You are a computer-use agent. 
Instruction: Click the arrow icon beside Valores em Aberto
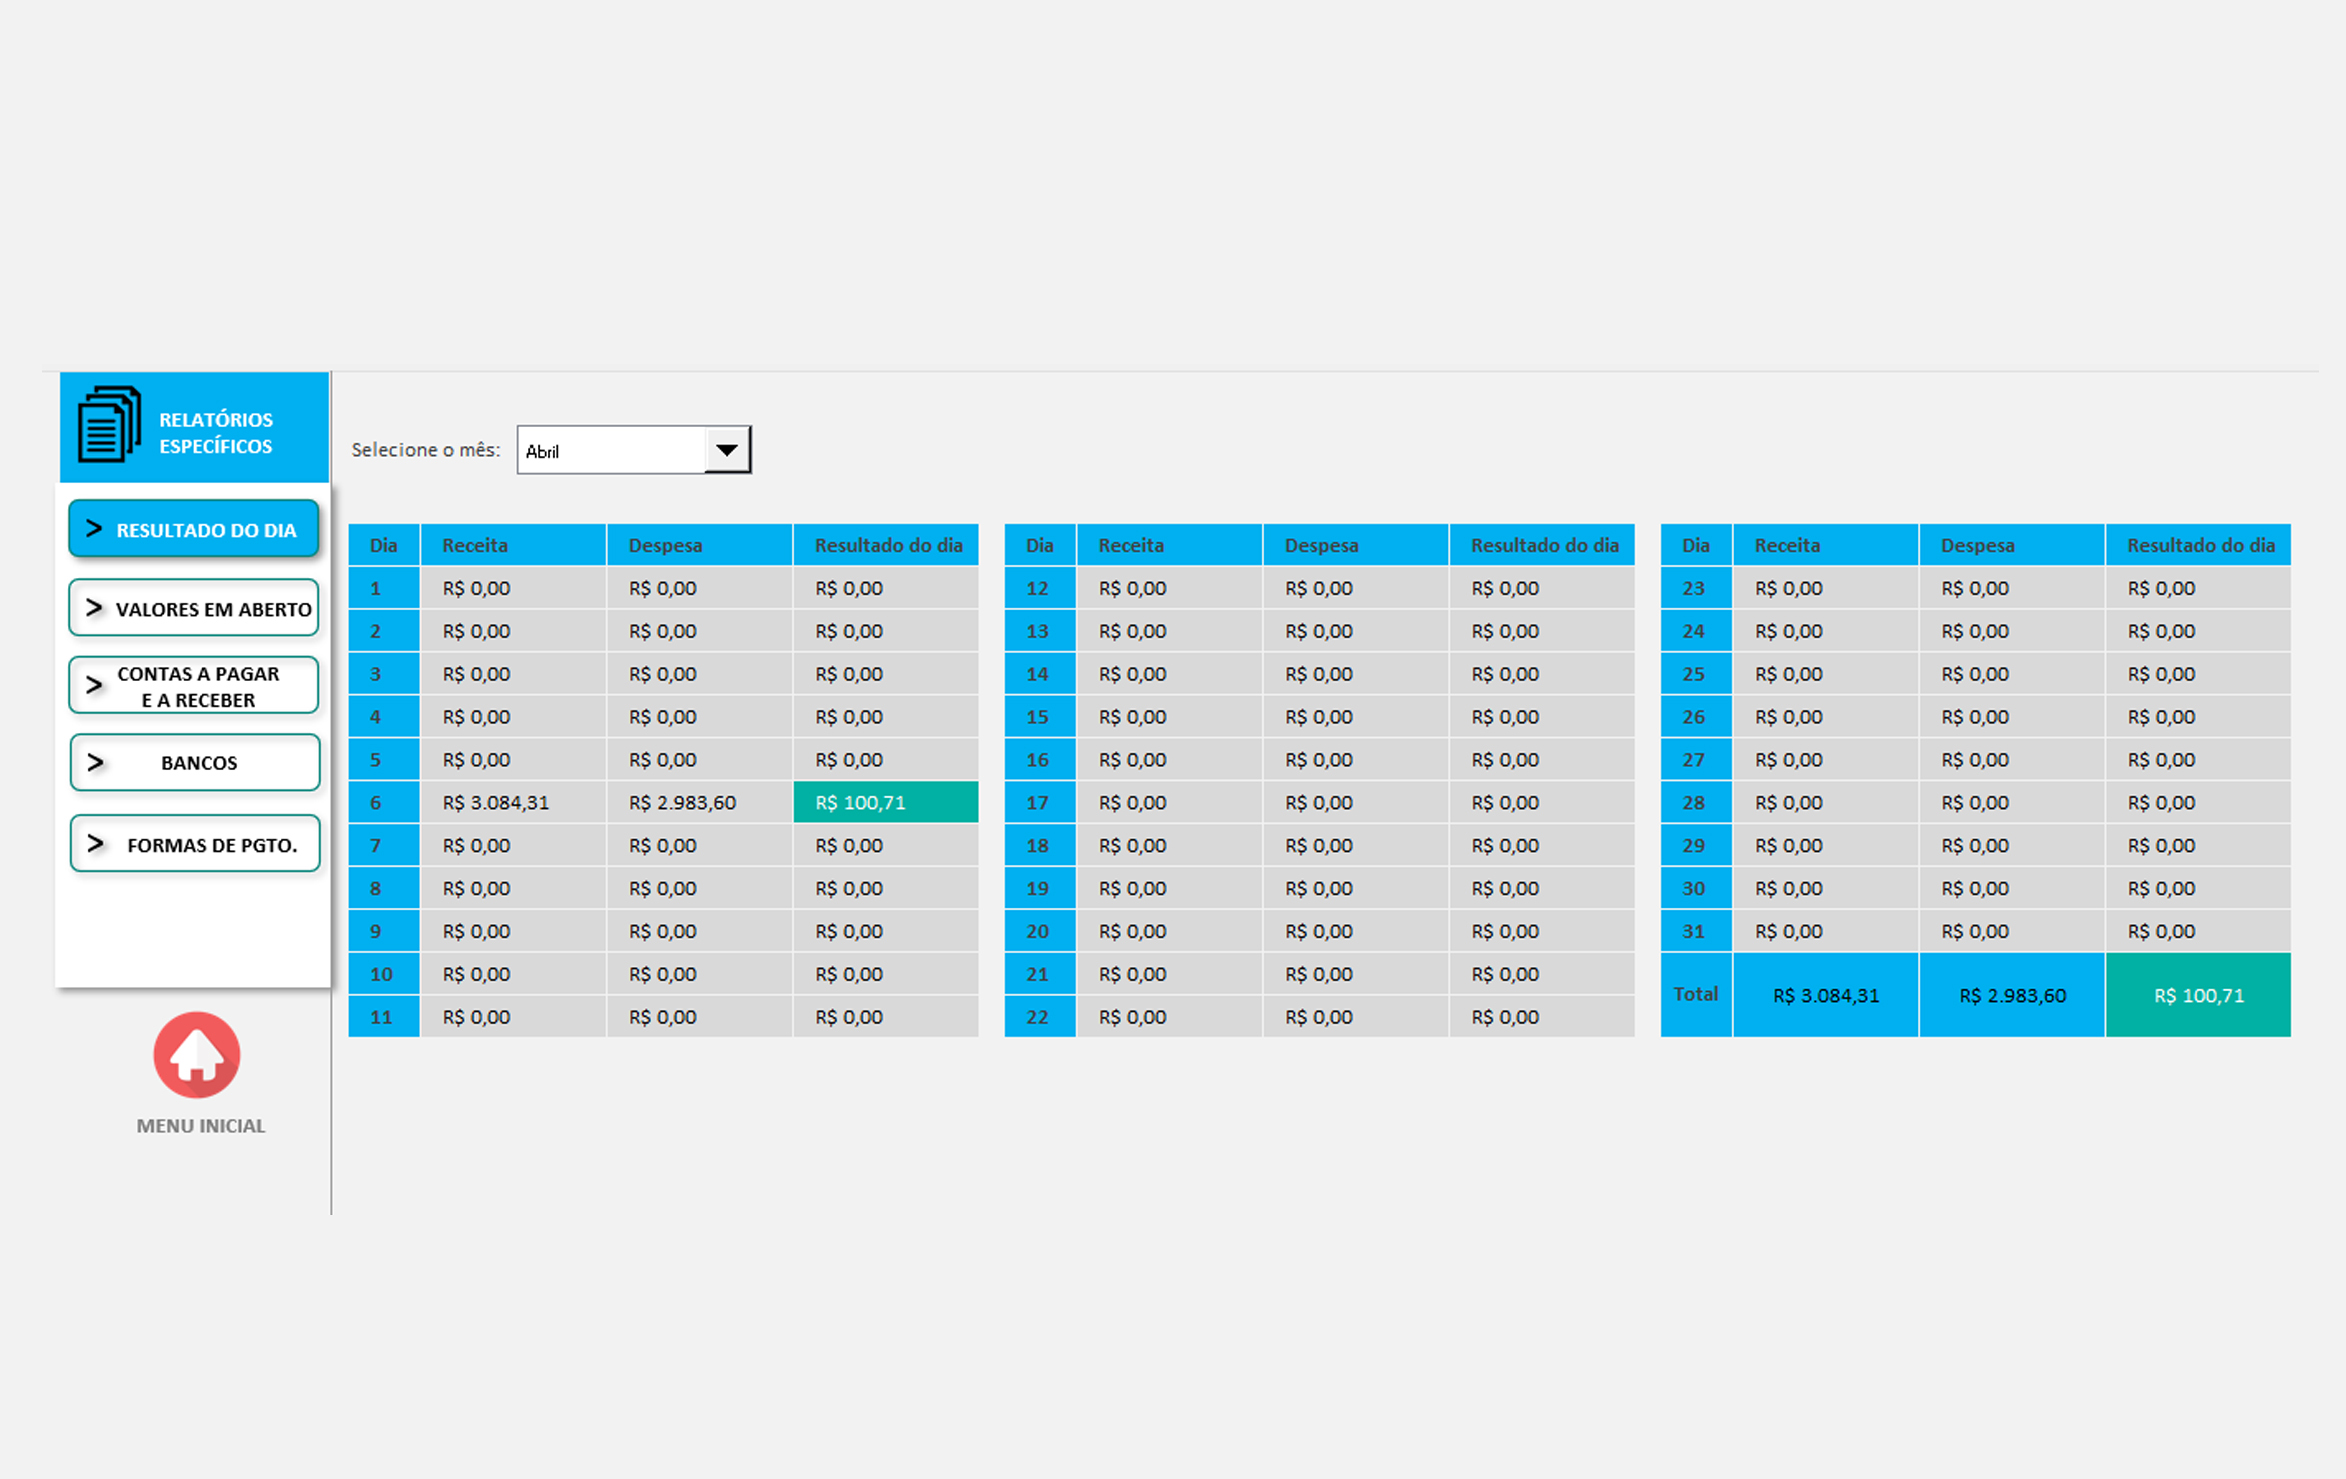(94, 608)
